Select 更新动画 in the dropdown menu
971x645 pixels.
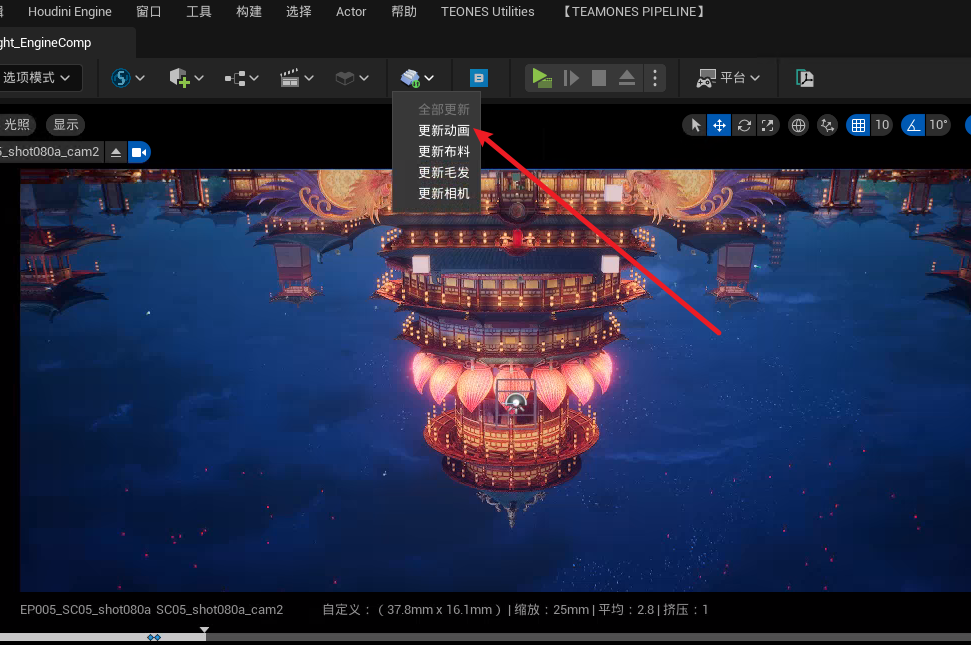coord(443,131)
